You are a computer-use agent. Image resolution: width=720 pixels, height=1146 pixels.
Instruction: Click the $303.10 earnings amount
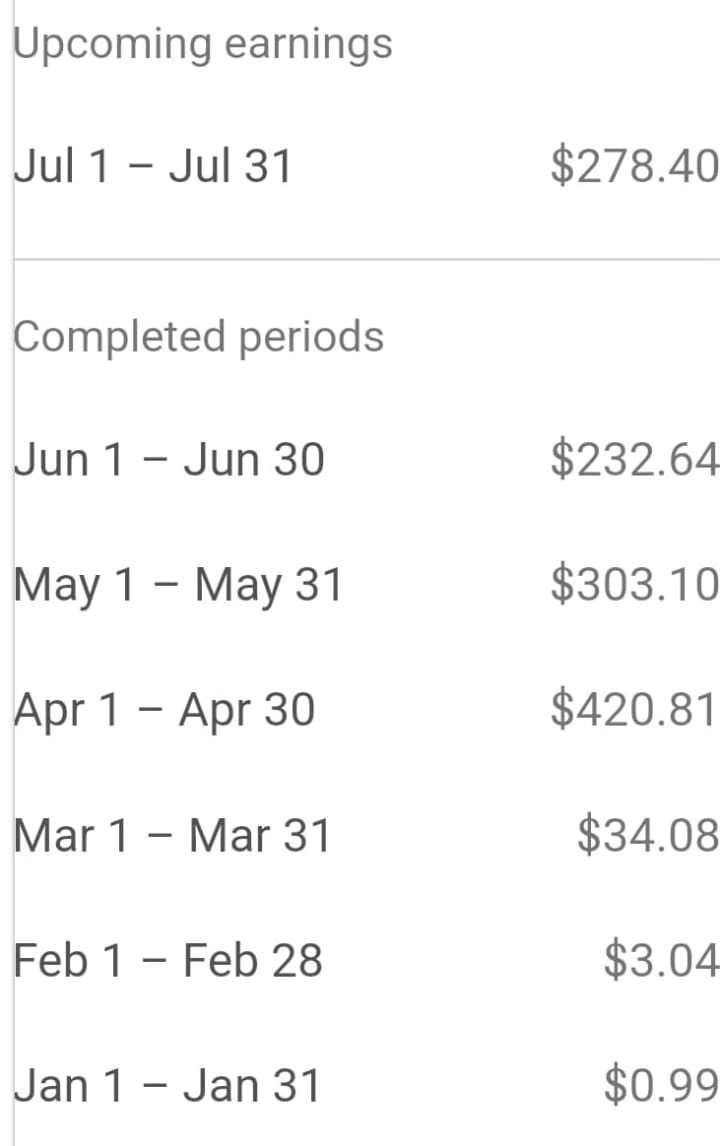coord(634,585)
